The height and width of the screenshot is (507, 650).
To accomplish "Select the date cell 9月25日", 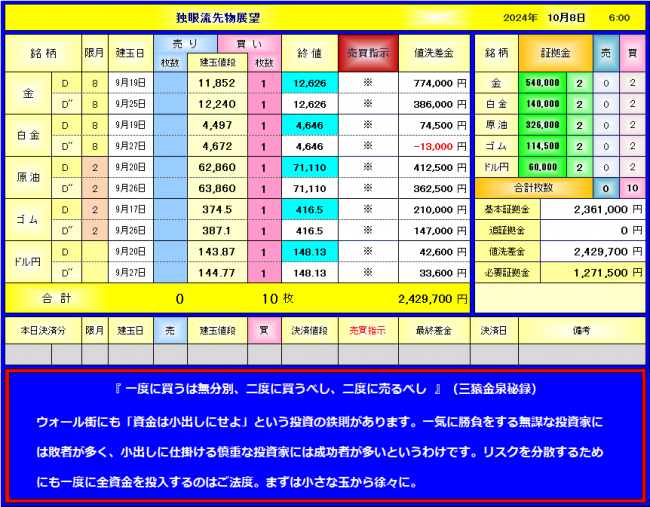I will [131, 104].
